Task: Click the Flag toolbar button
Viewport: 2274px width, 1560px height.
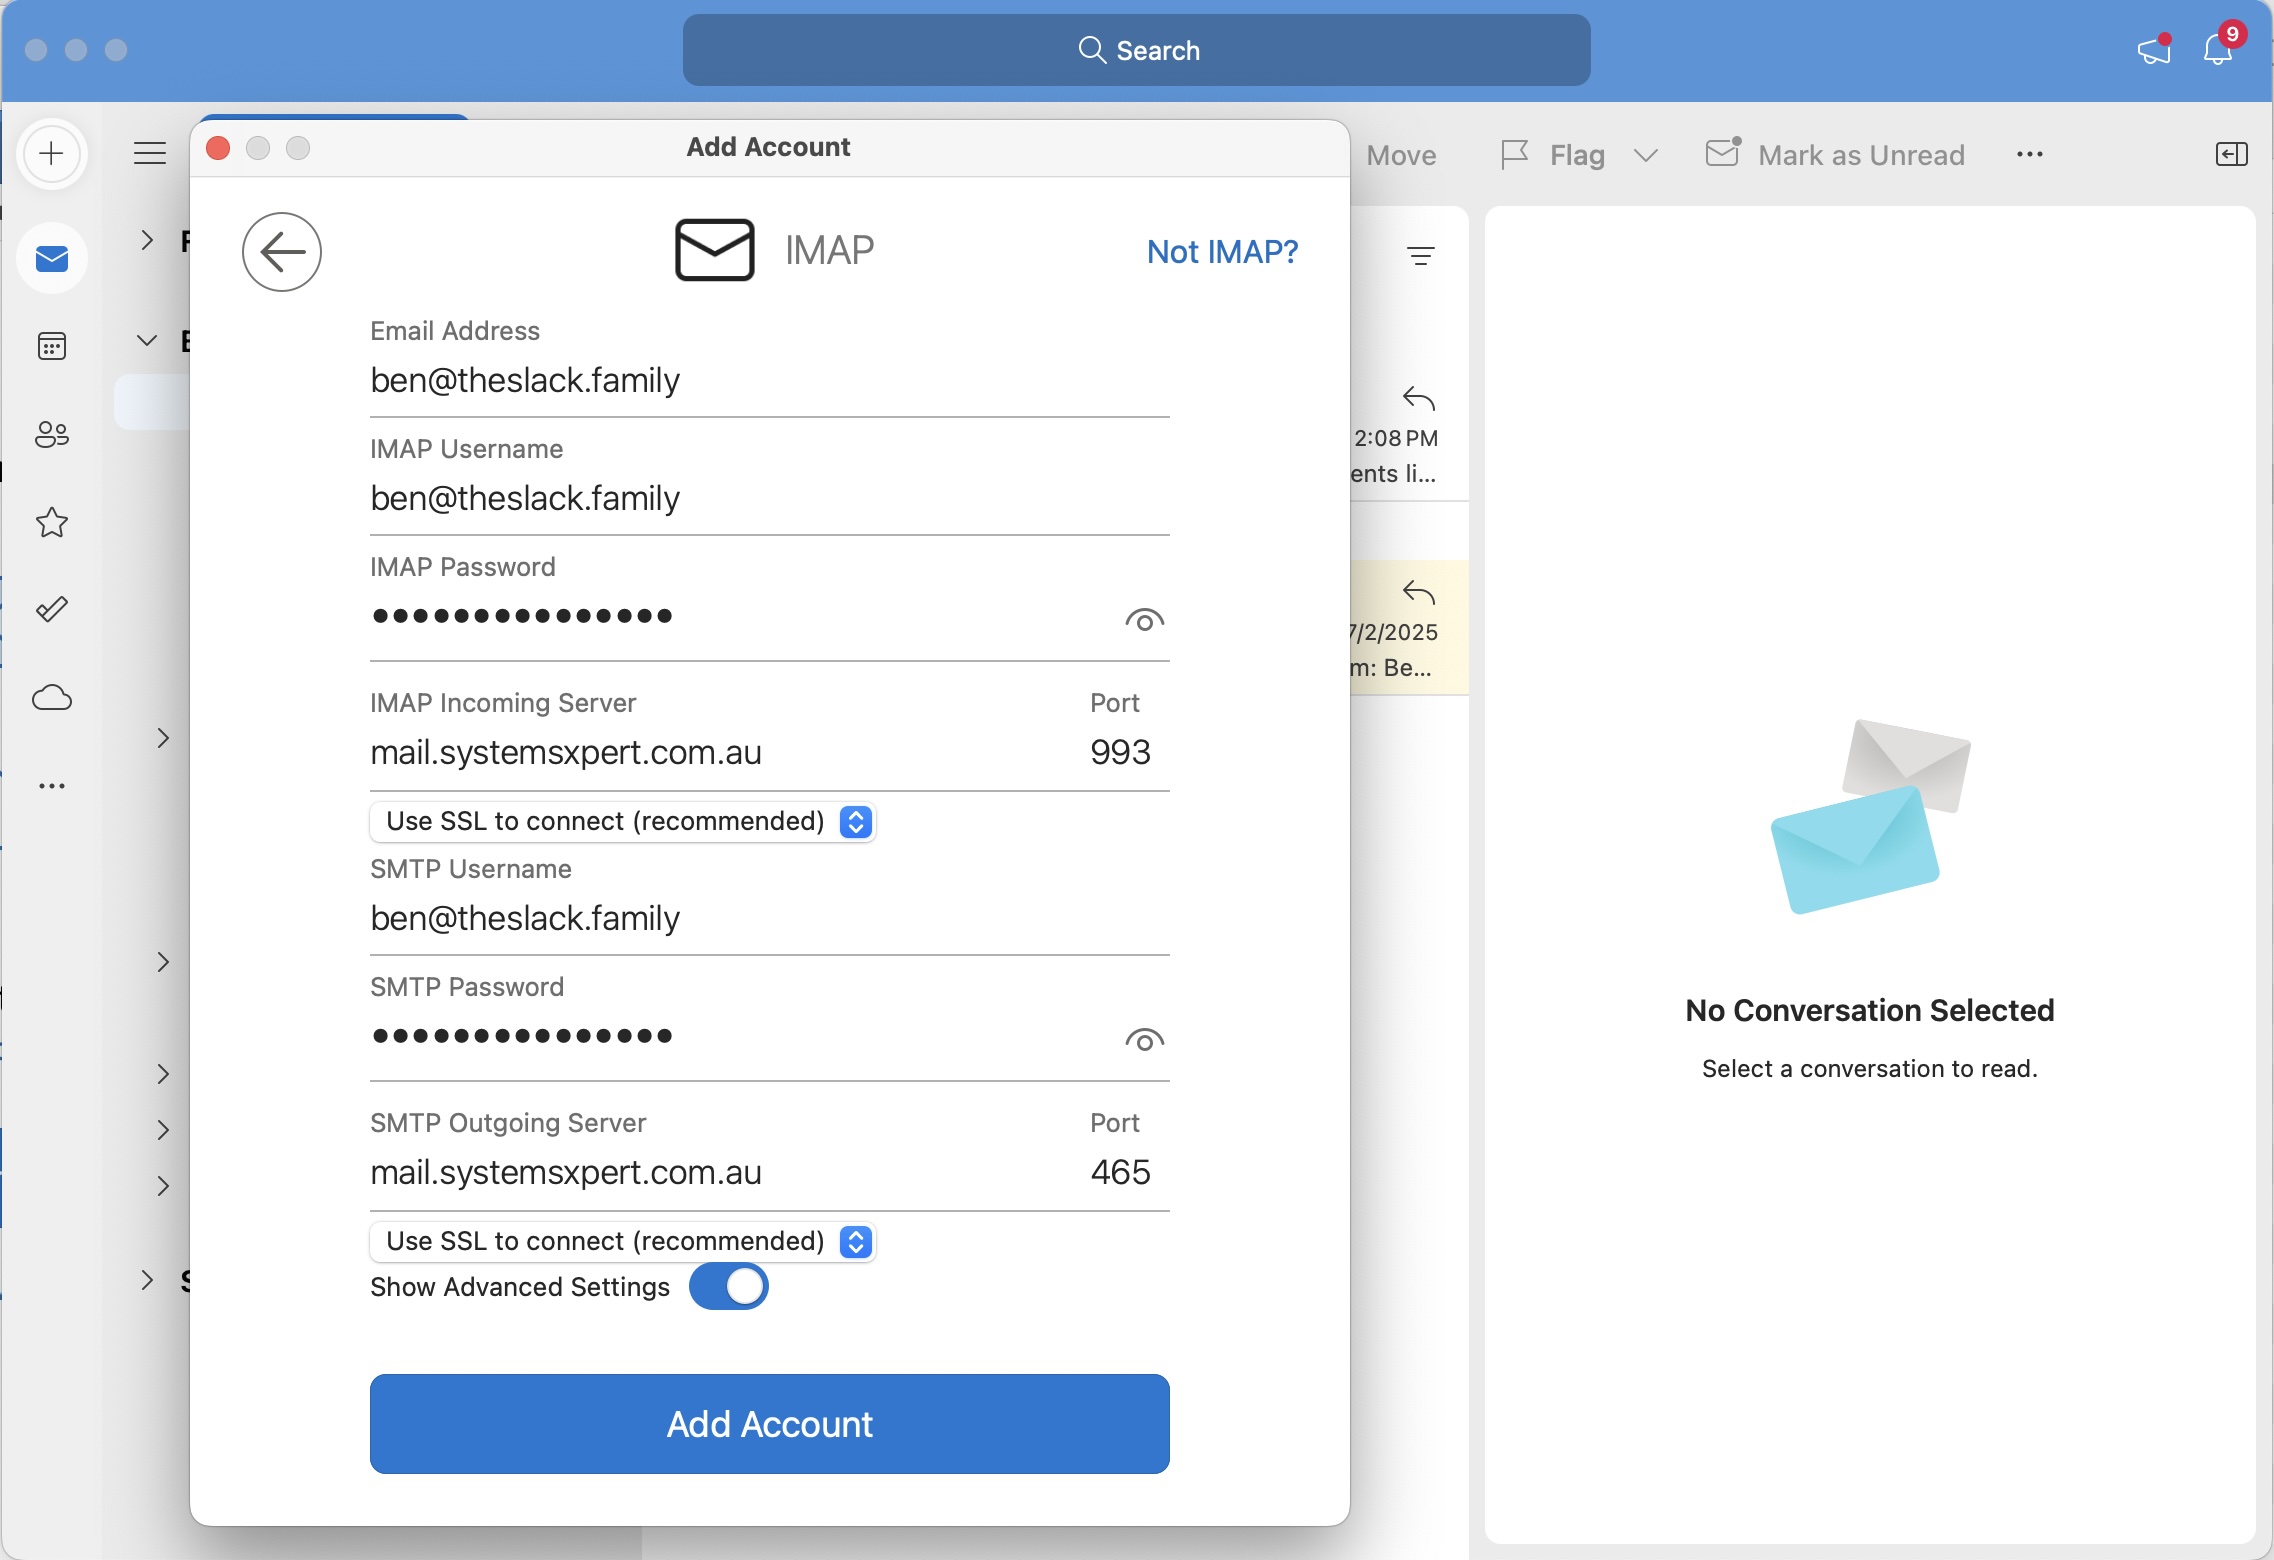Action: (x=1555, y=155)
